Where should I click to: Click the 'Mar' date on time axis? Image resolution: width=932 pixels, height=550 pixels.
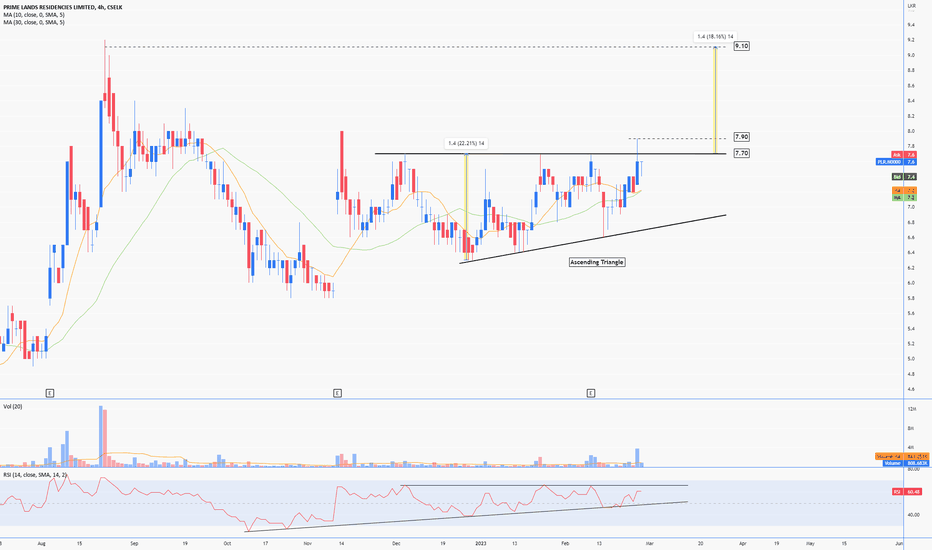pos(650,543)
